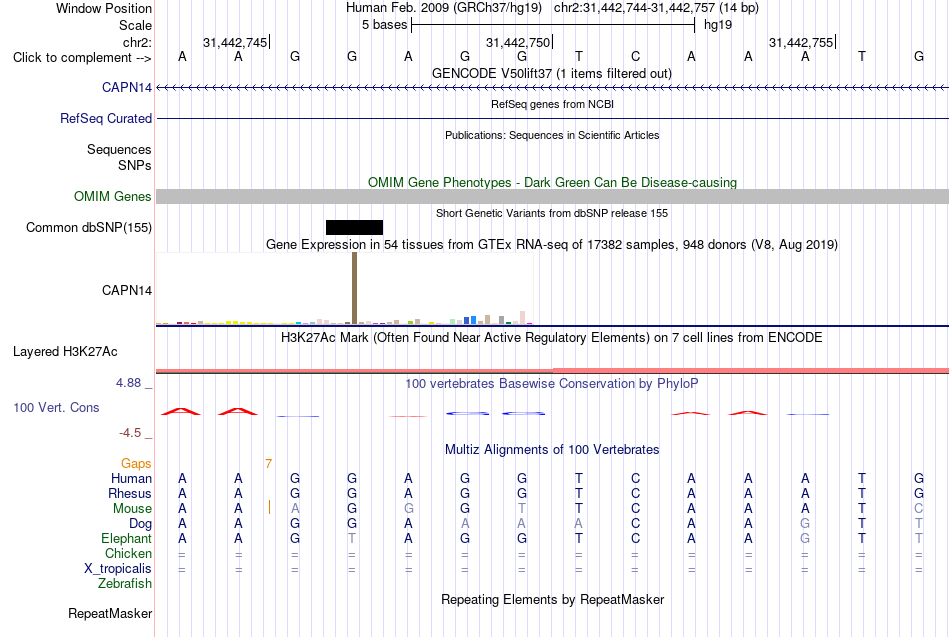Click the 4.88 upper conservation scale value
This screenshot has width=950, height=637.
(x=128, y=383)
